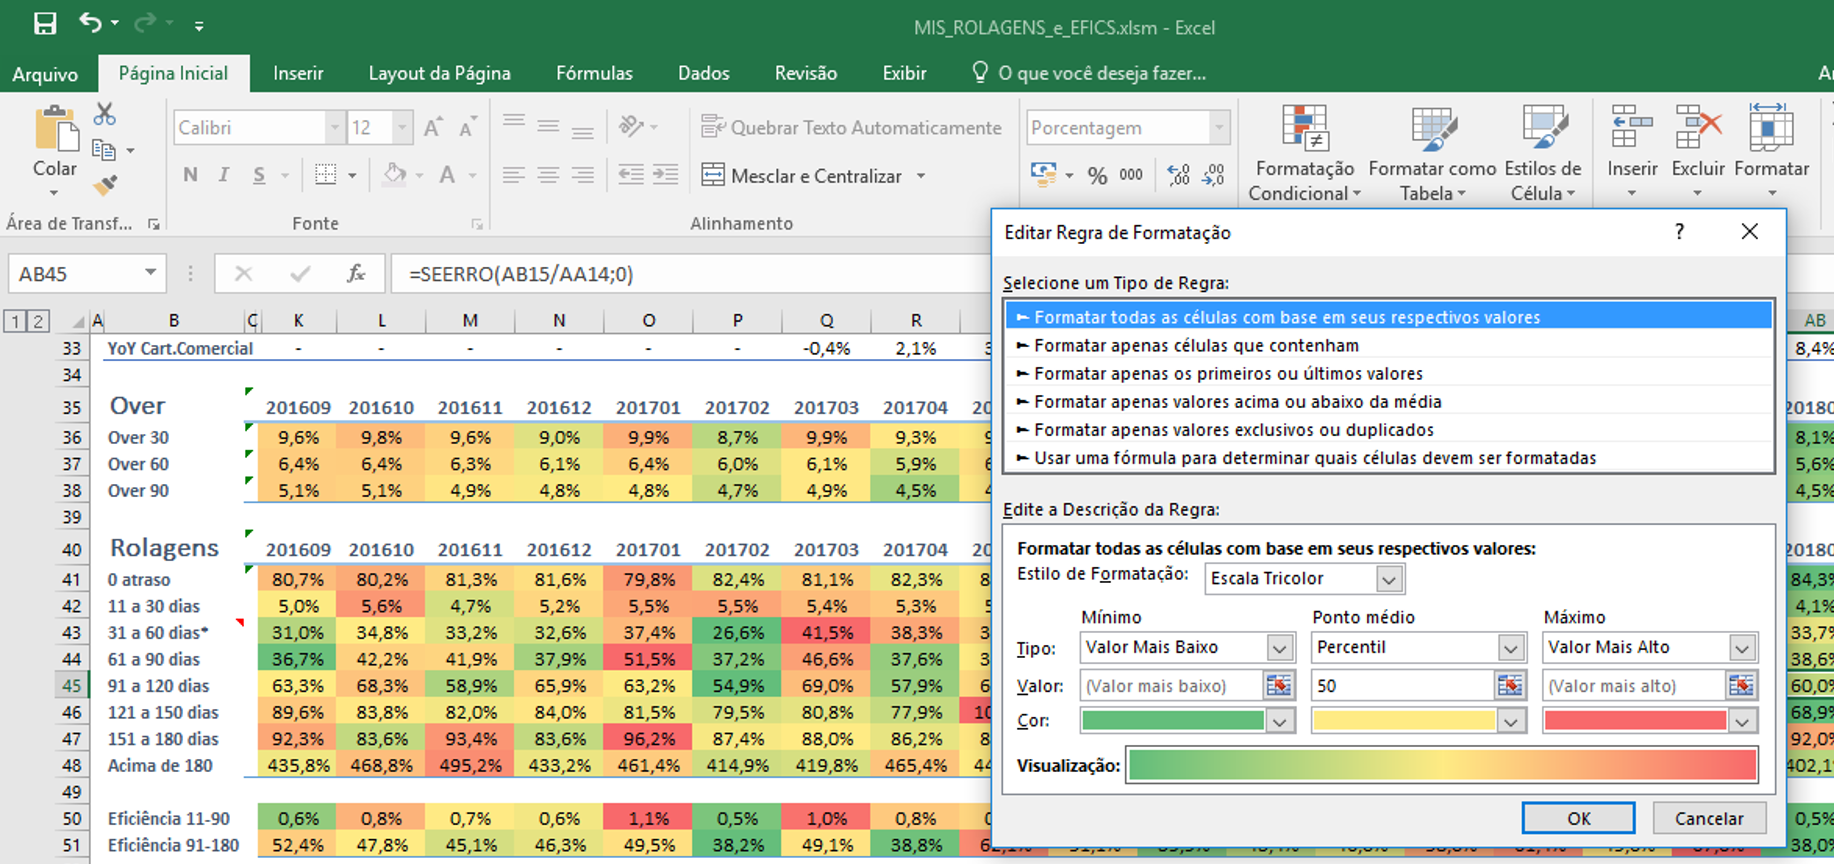Click the Format Painter brush icon
Image resolution: width=1834 pixels, height=864 pixels.
click(104, 185)
